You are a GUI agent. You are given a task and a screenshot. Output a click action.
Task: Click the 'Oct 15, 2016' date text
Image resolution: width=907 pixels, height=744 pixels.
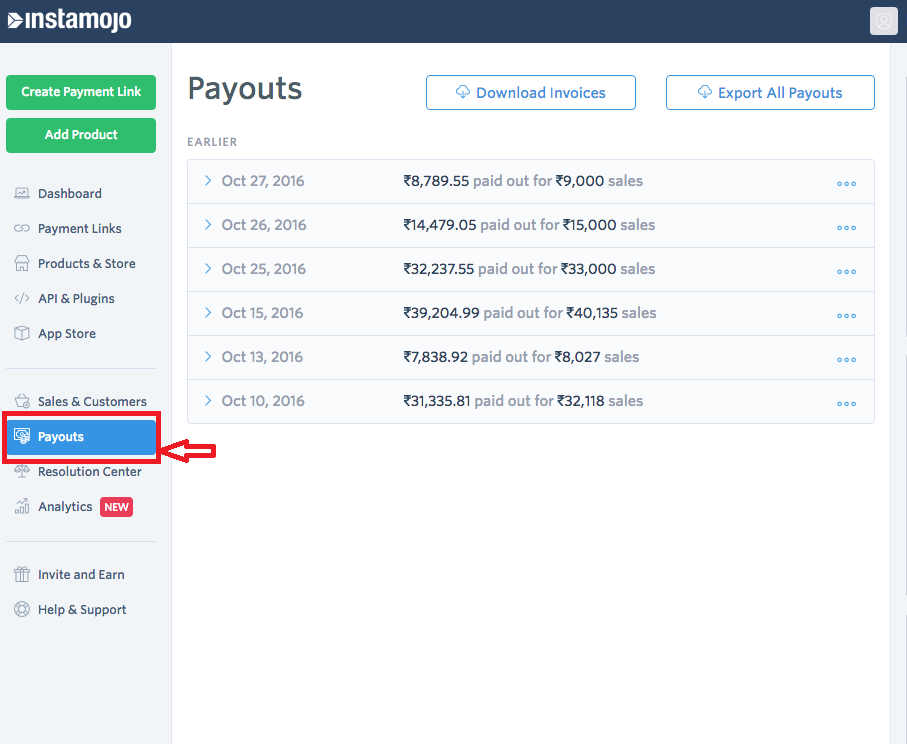[x=262, y=312]
